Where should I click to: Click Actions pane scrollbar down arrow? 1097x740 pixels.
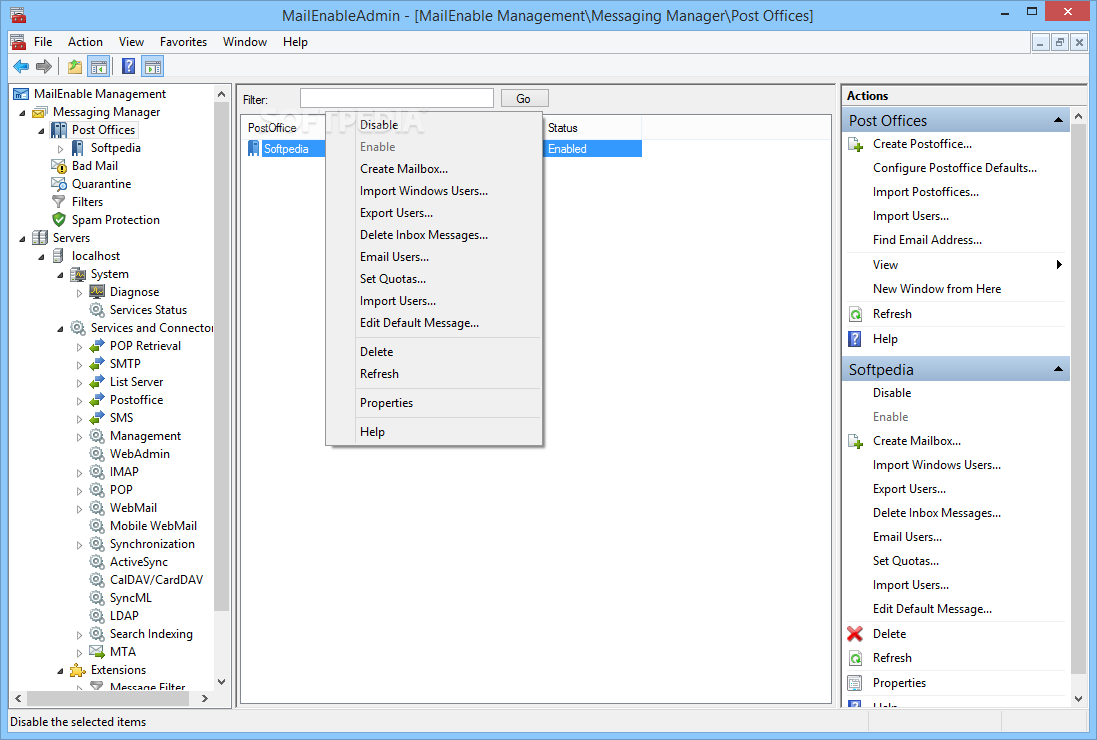[1078, 699]
